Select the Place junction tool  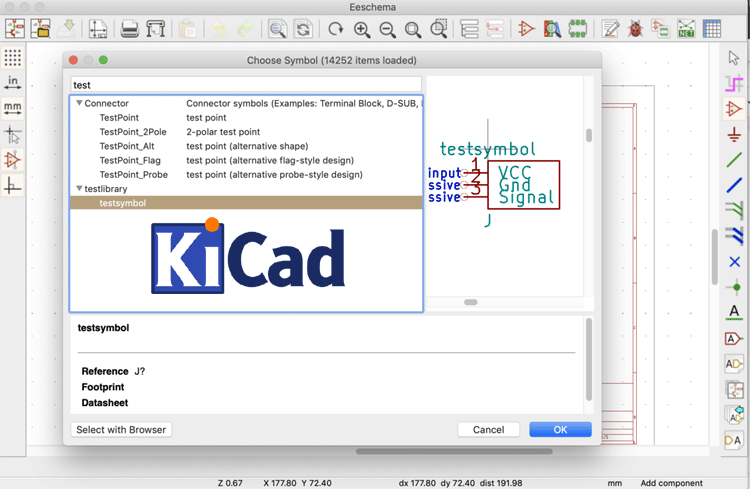734,287
